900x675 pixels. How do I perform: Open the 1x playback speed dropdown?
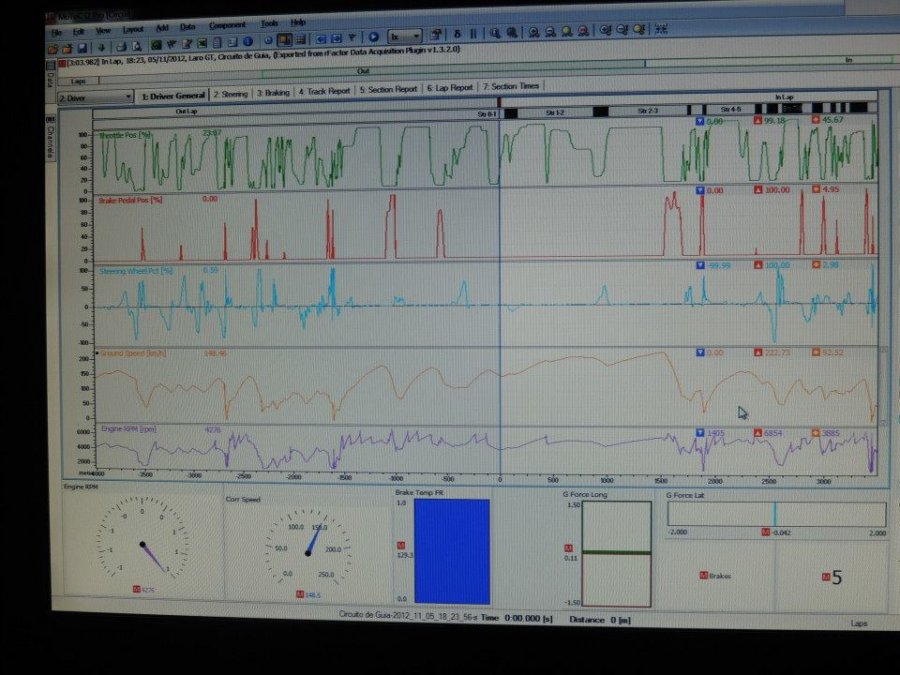(x=405, y=36)
